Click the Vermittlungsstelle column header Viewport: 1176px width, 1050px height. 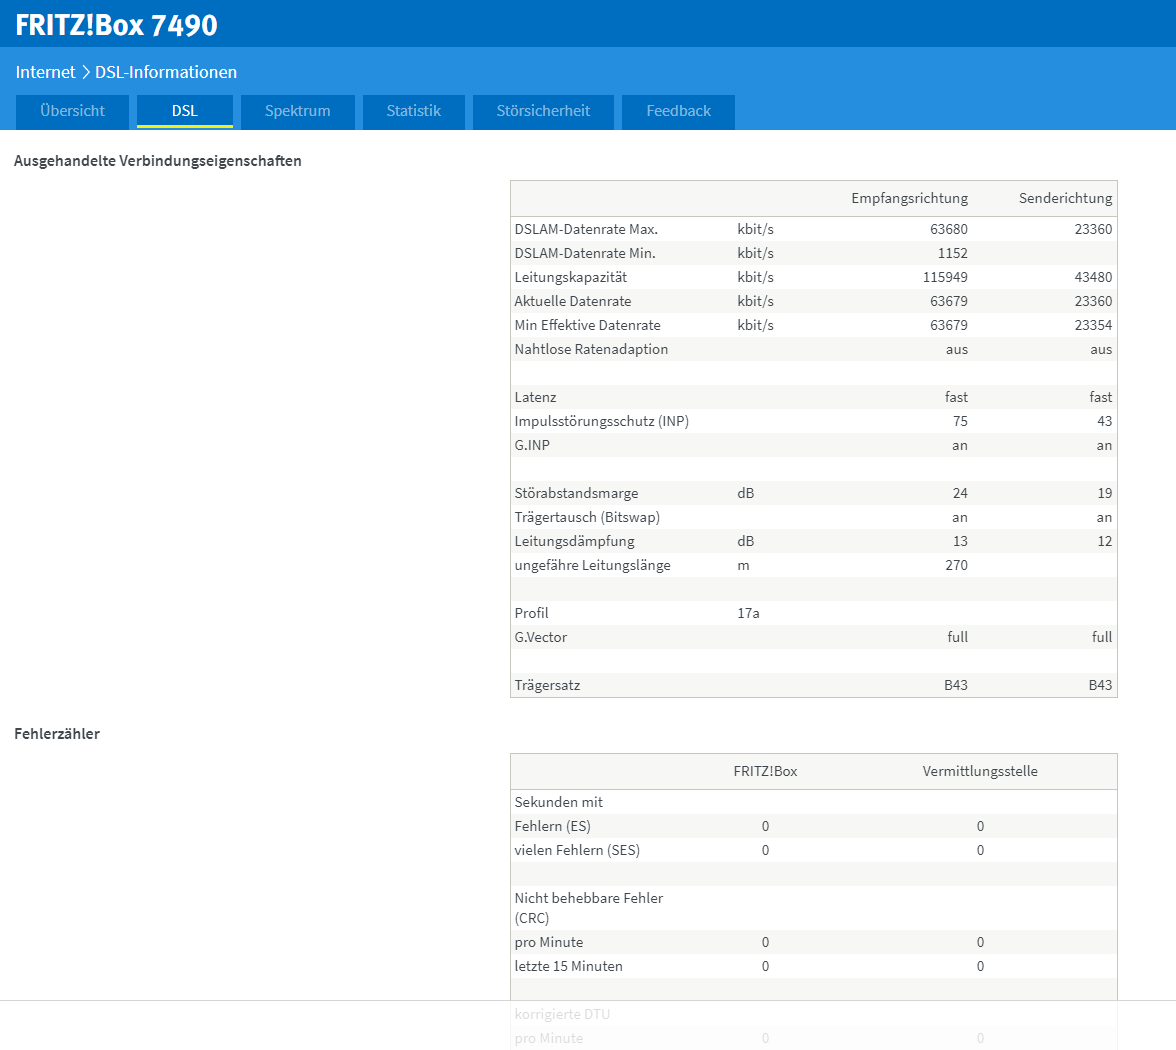pos(980,771)
